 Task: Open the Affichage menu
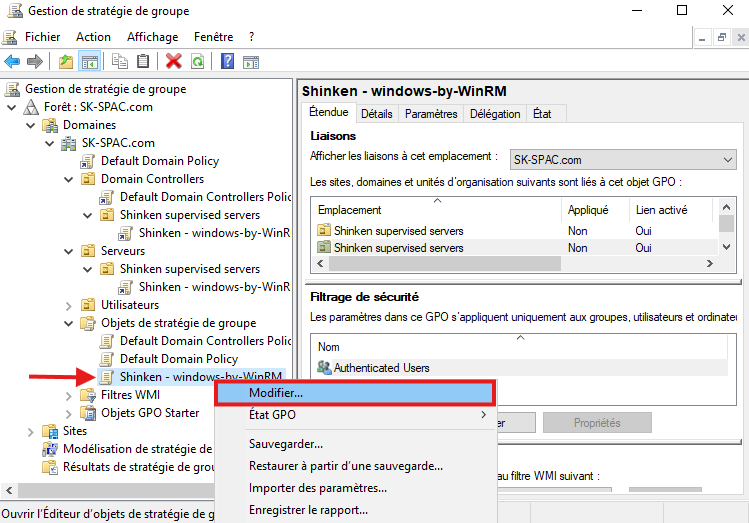[152, 36]
